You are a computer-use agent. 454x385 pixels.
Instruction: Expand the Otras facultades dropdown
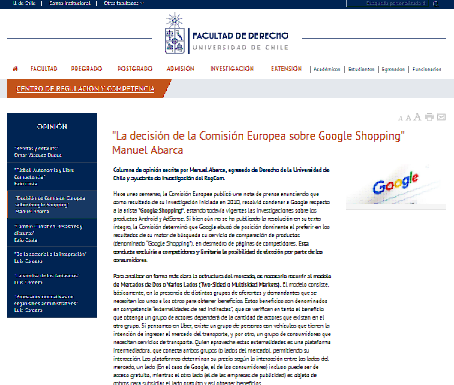[124, 3]
